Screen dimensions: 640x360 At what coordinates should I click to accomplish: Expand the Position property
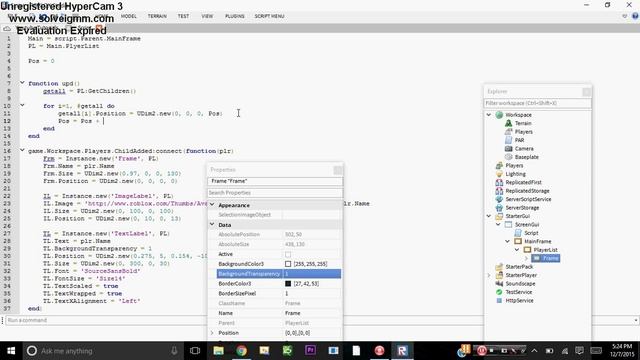212,333
